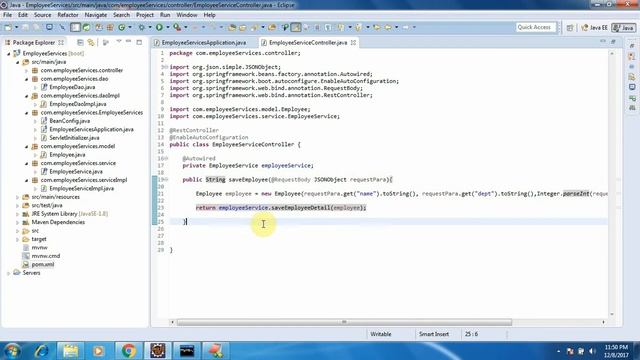Expand the src/main/resources folder
The width and height of the screenshot is (640, 360).
18,197
